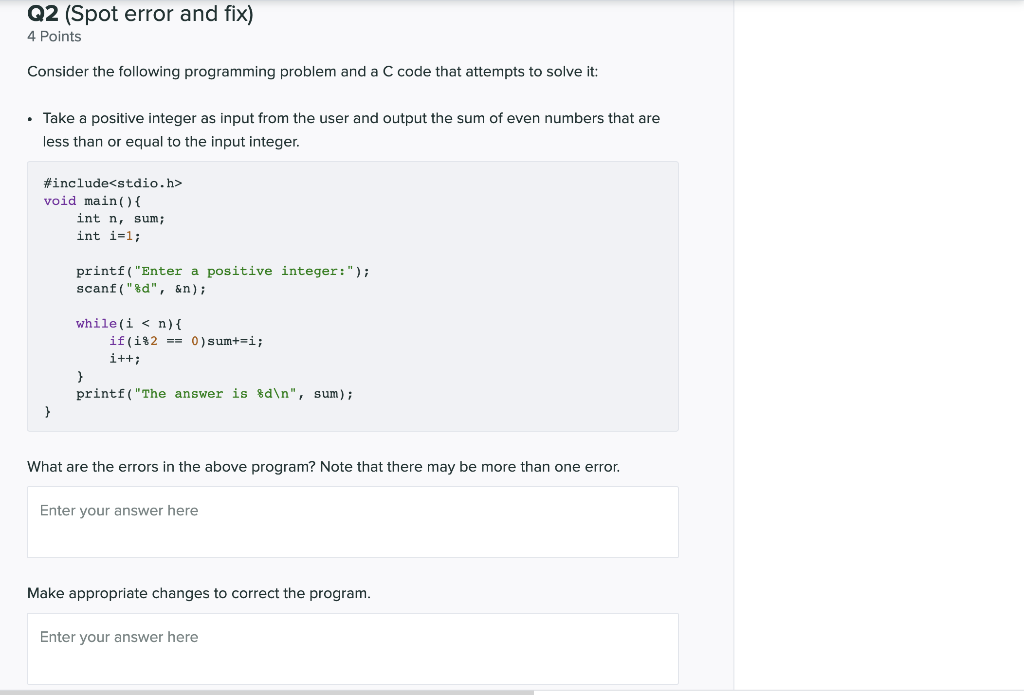Click the 'Take a positive integer as input' bullet
Screen dimensions: 1024x695
(351, 118)
